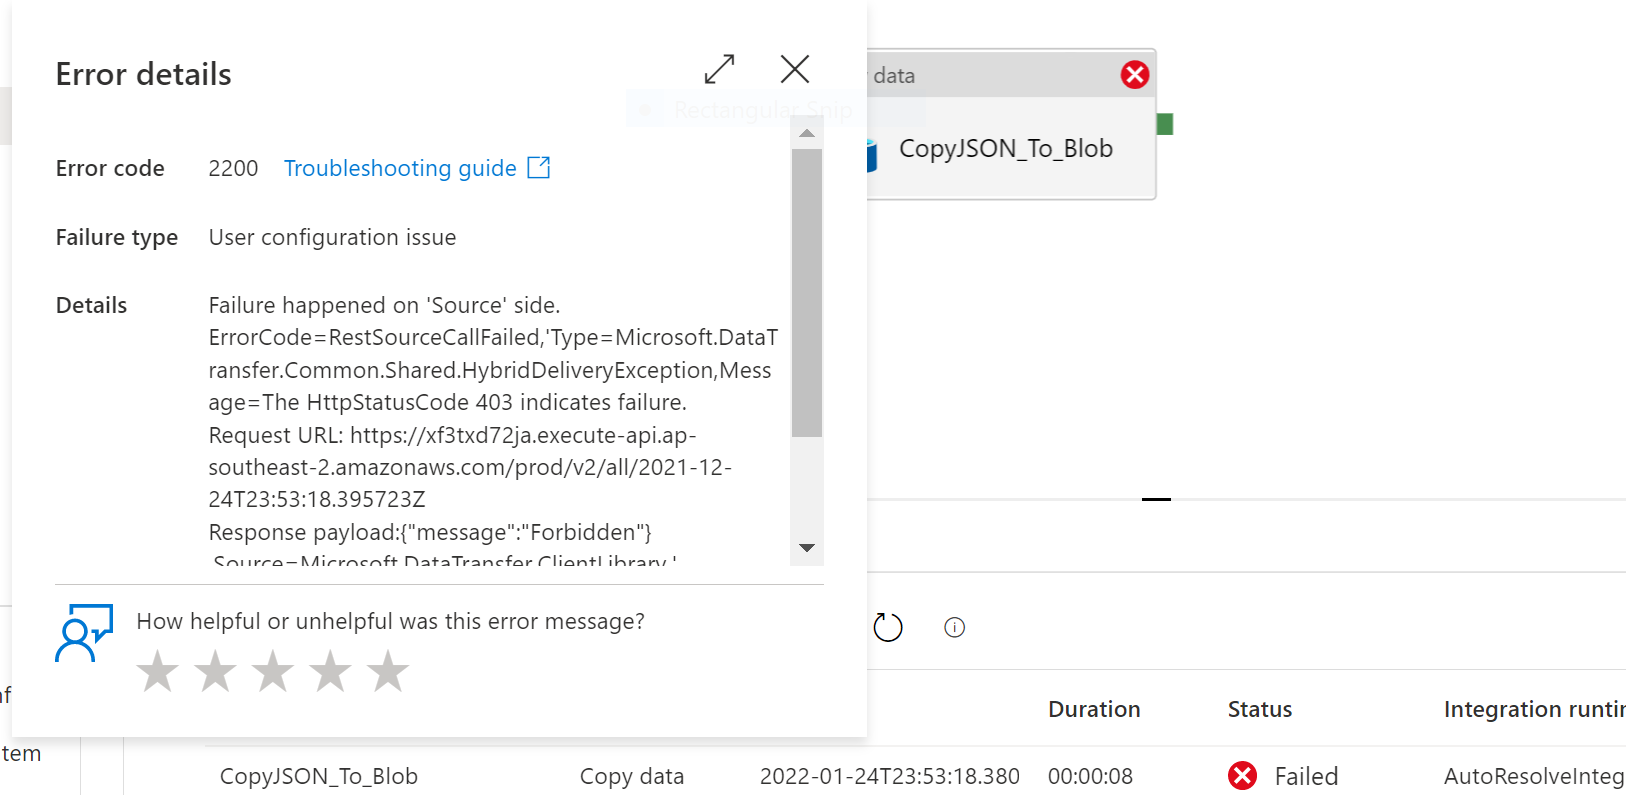Click the red Failed status icon in the table
This screenshot has height=795, width=1626.
coord(1243,776)
